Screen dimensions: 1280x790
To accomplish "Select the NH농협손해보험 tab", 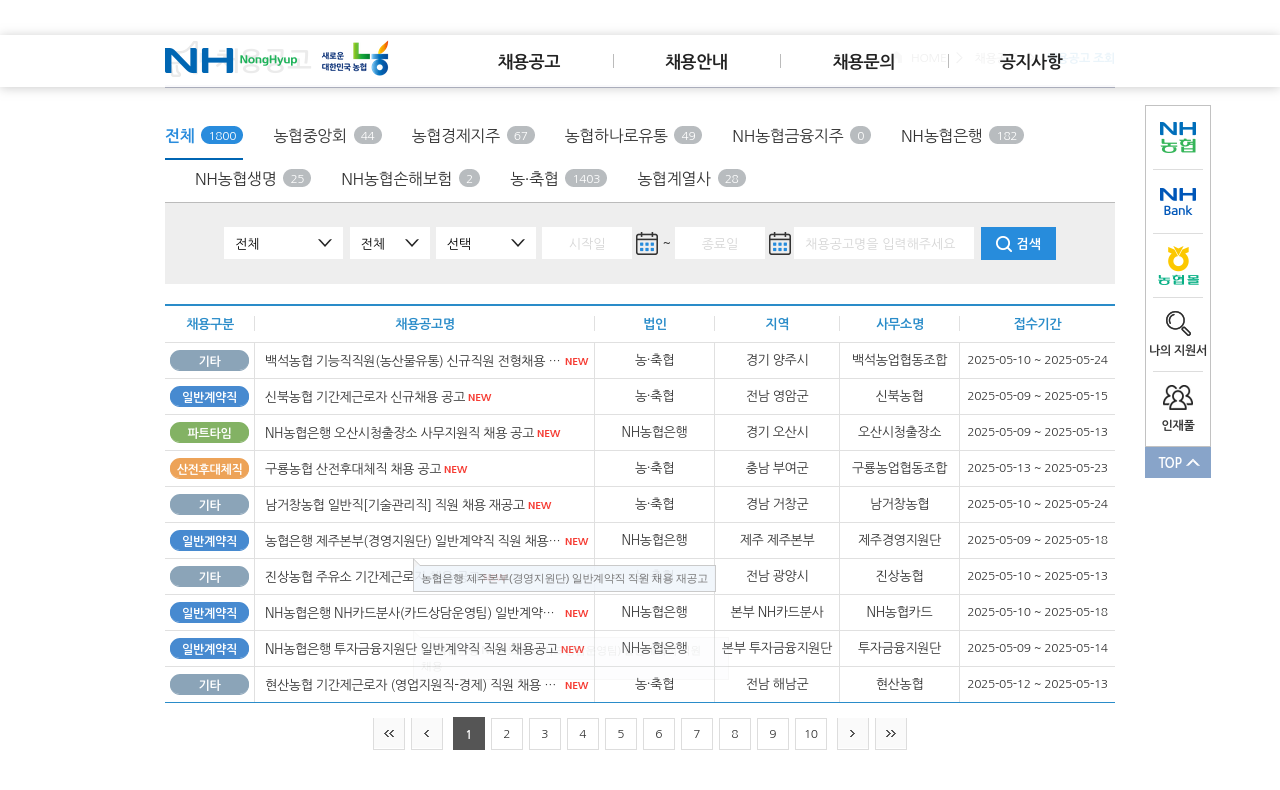I will [410, 178].
